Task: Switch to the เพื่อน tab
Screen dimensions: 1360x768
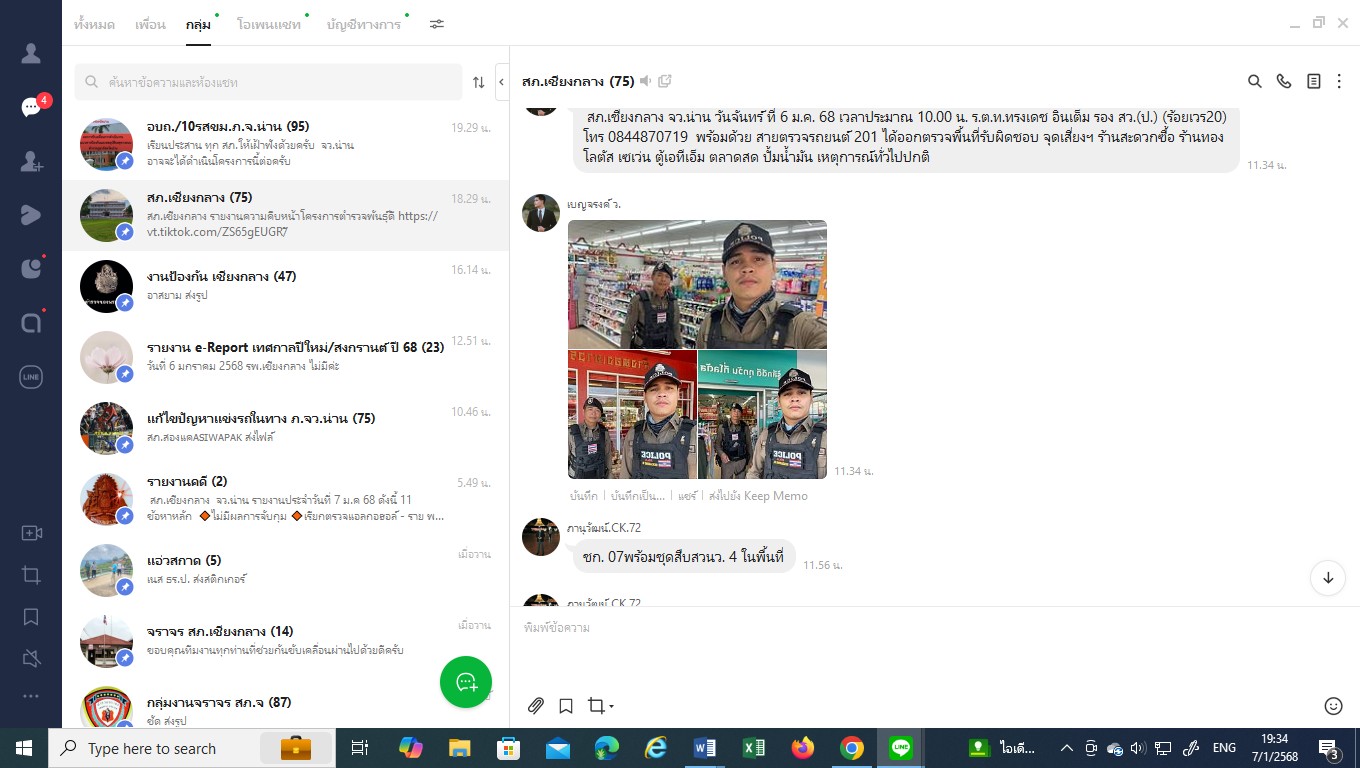Action: point(150,24)
